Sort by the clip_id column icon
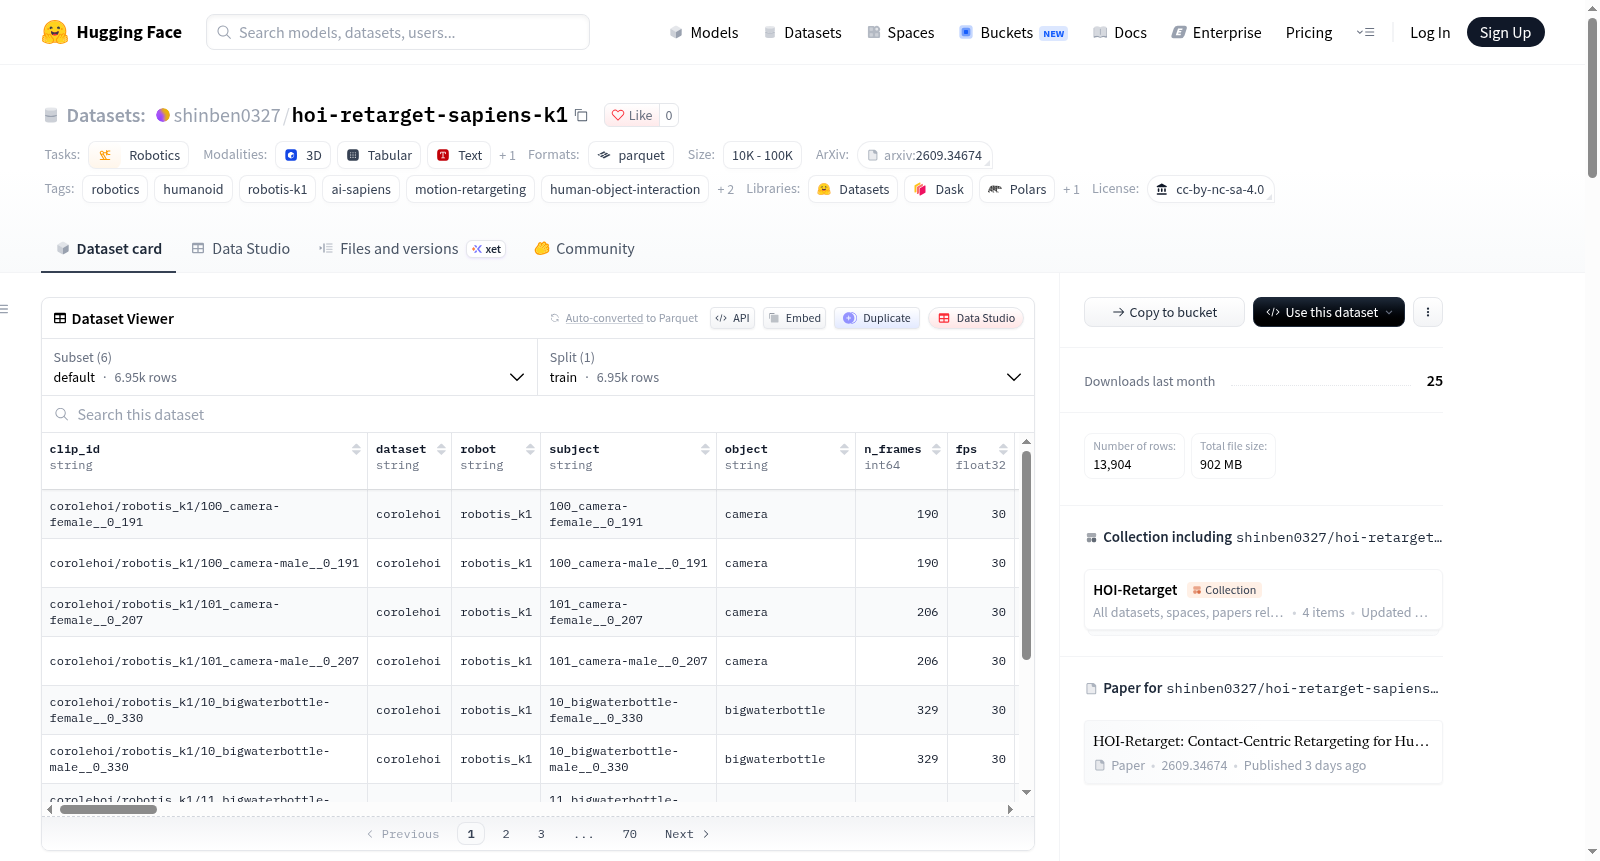The image size is (1600, 861). (x=356, y=449)
